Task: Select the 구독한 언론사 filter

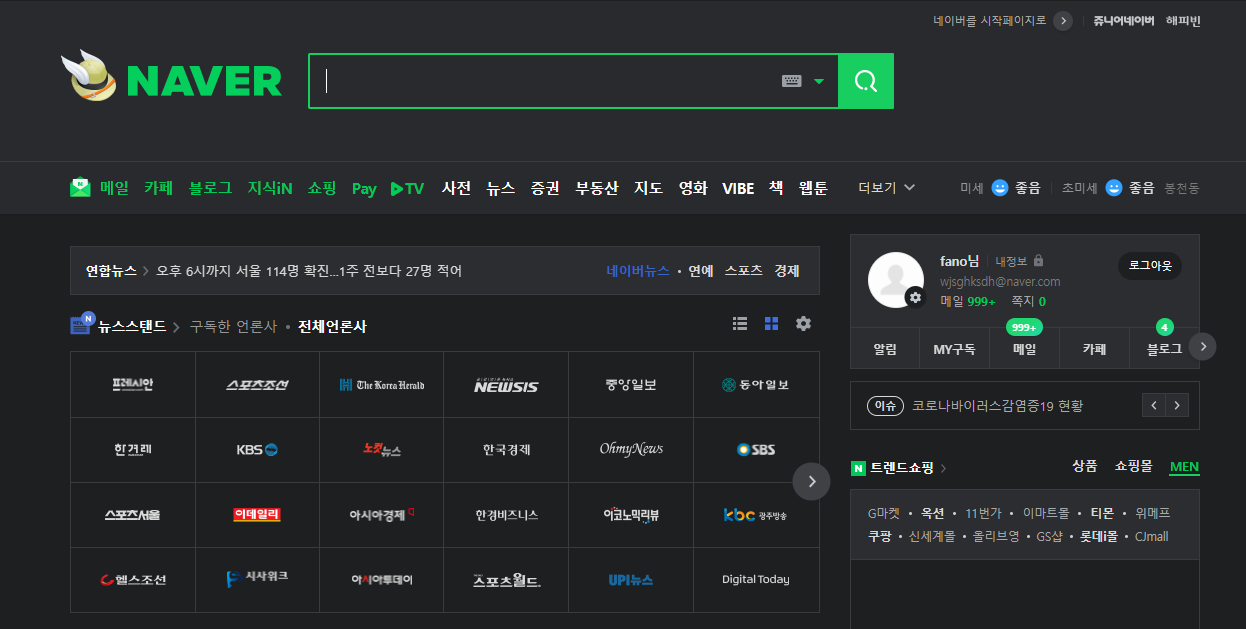Action: click(x=233, y=327)
